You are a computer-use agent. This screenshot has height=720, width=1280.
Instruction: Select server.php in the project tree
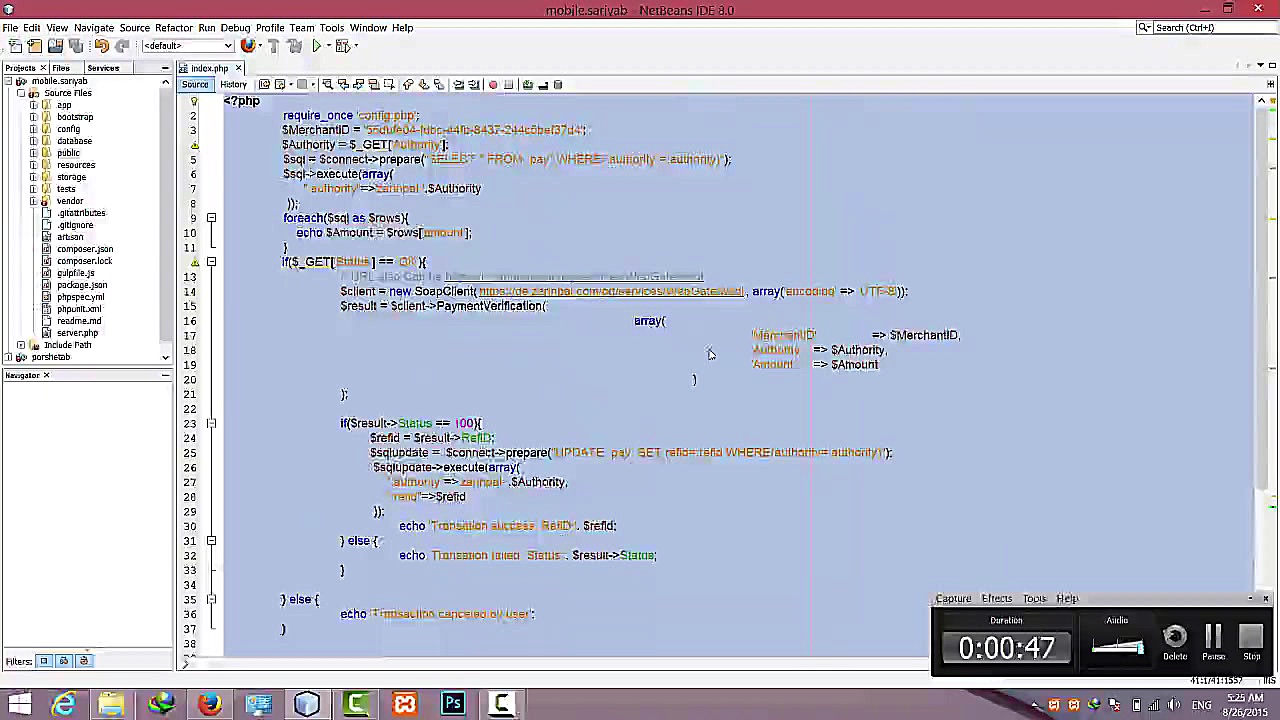77,333
